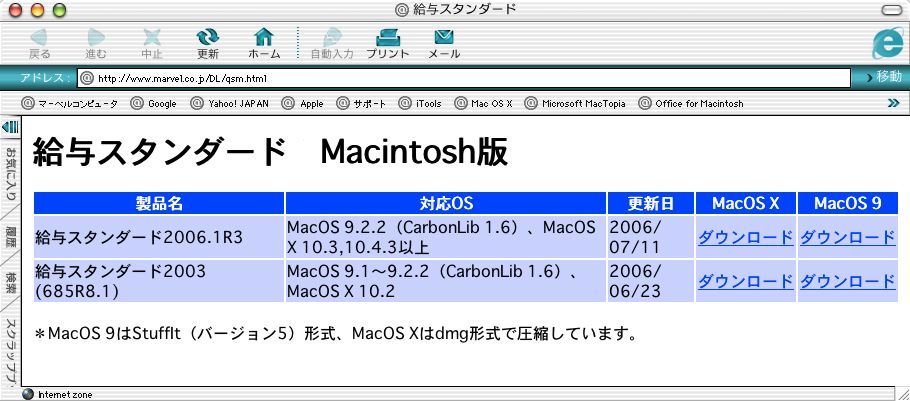The height and width of the screenshot is (401, 910).
Task: Click the page icon in the address bar
Action: (86, 78)
